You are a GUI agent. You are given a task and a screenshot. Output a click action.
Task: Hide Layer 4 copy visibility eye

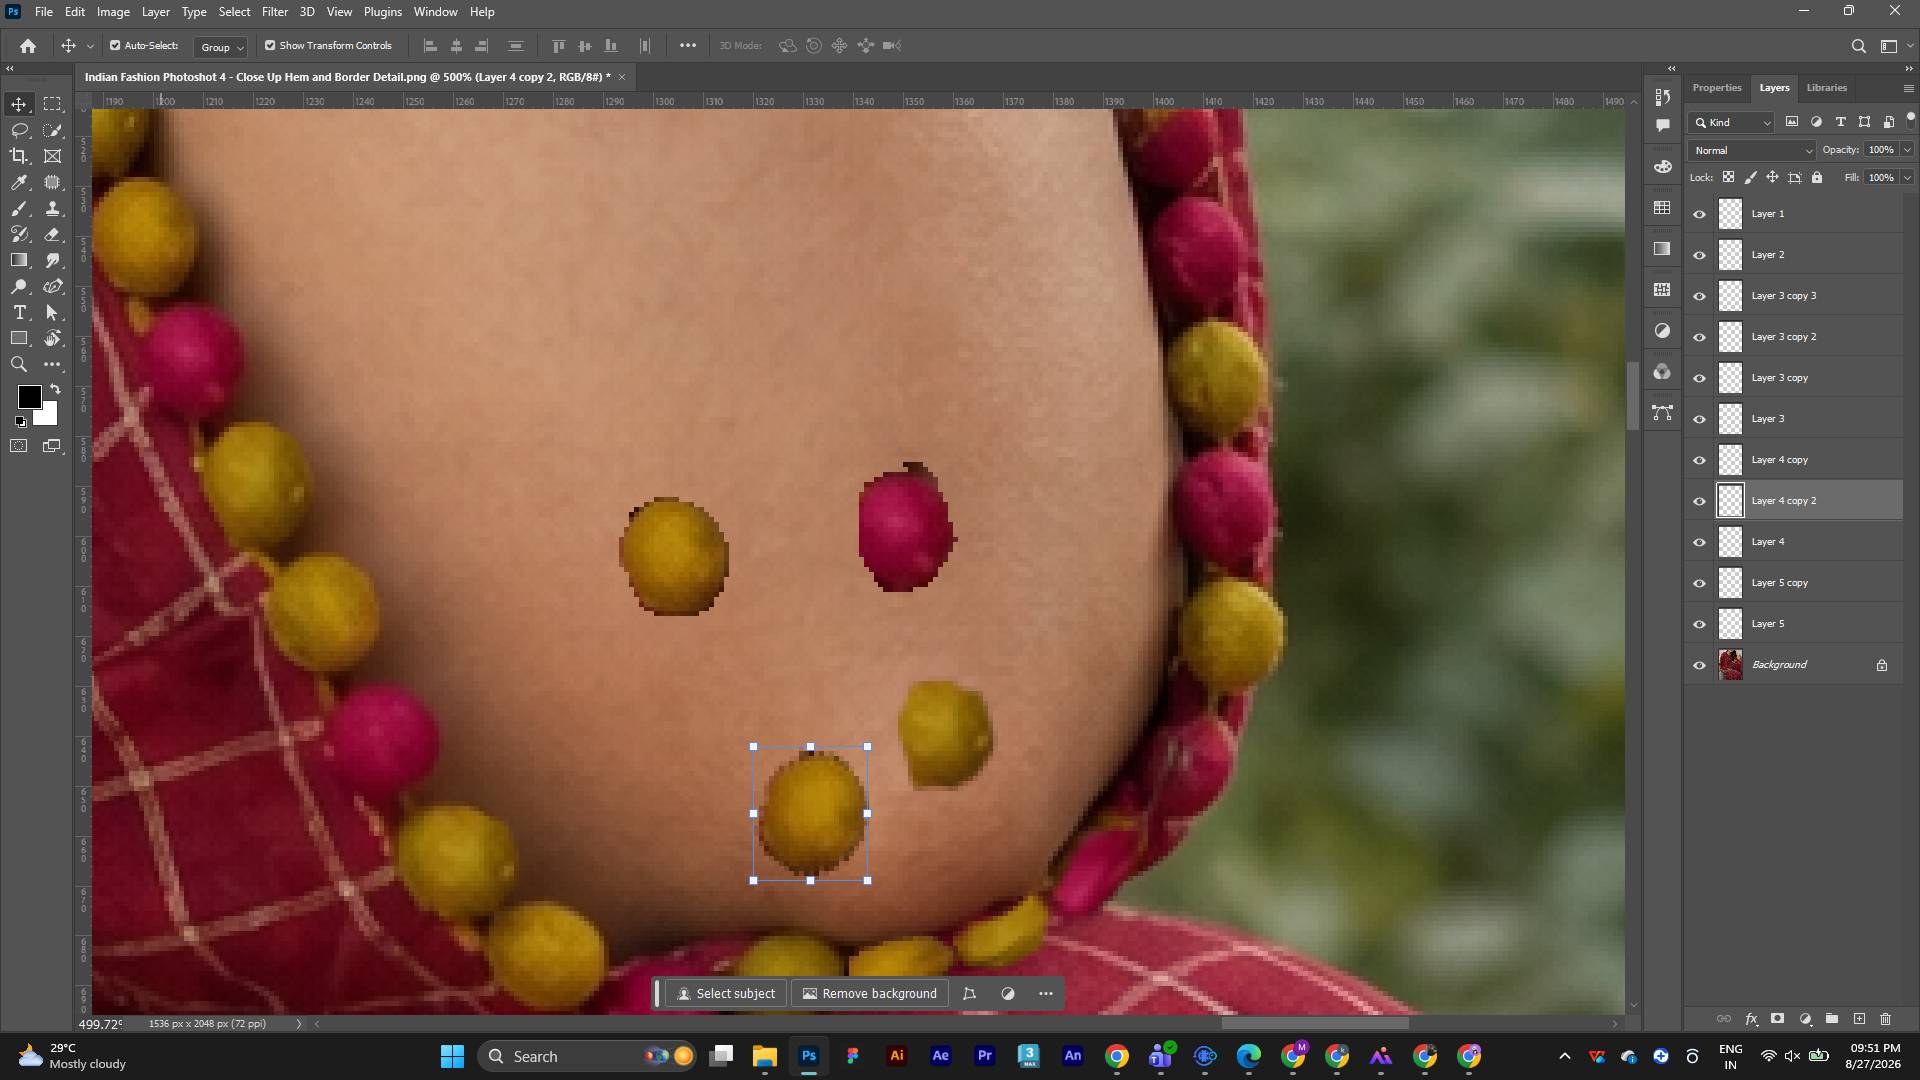tap(1699, 461)
